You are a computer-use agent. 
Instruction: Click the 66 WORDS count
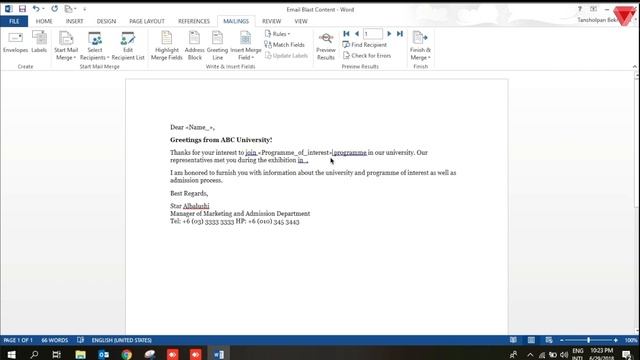tap(55, 340)
